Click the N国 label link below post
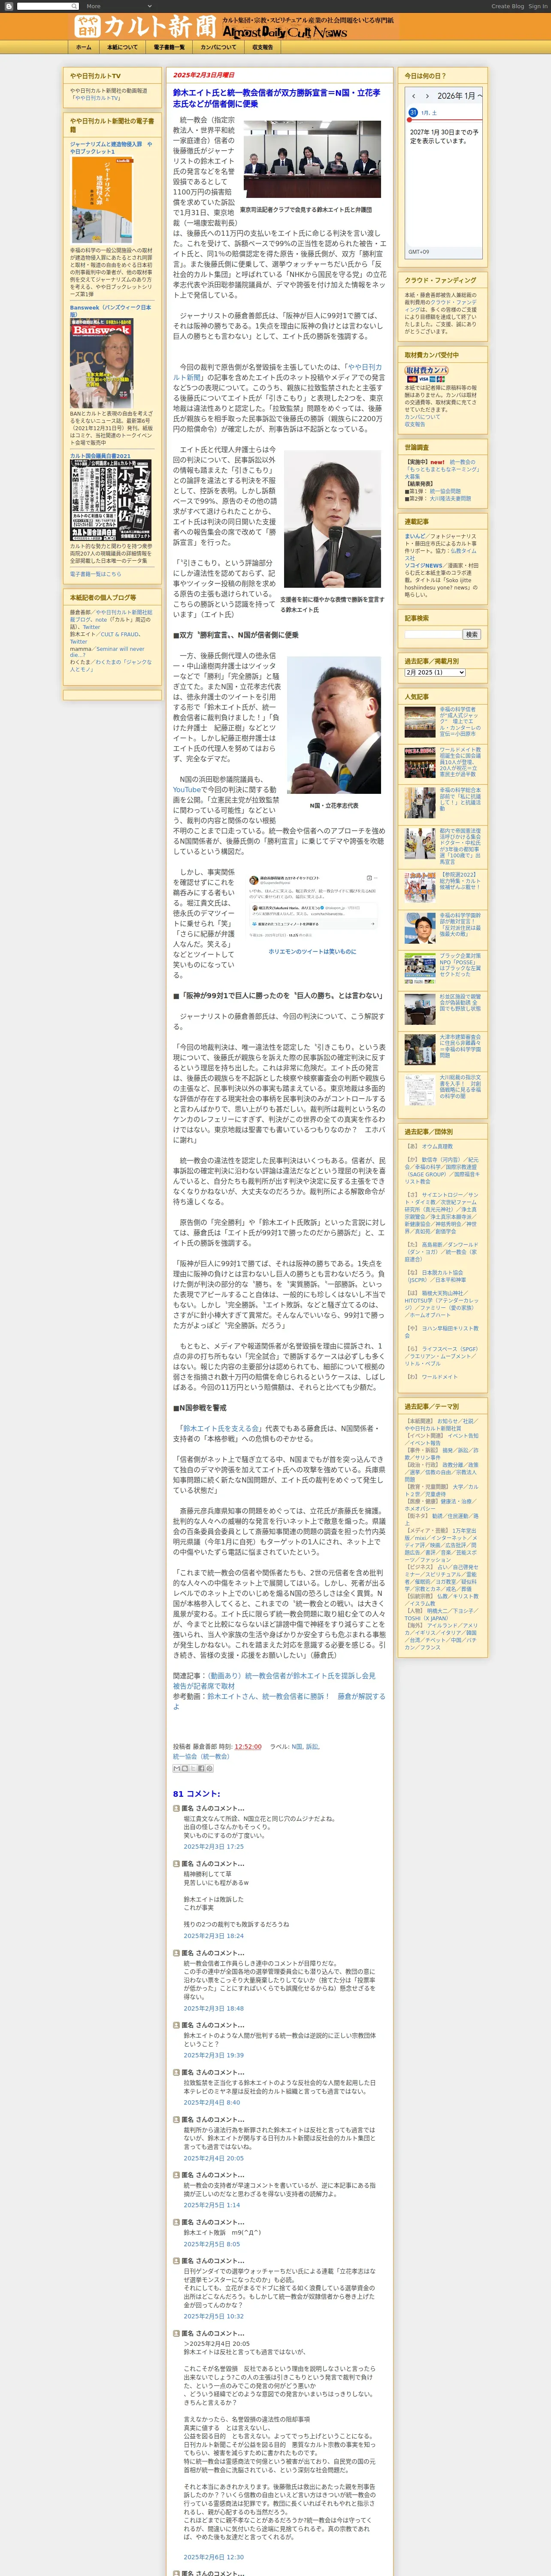The width and height of the screenshot is (551, 2576). coord(296,1747)
